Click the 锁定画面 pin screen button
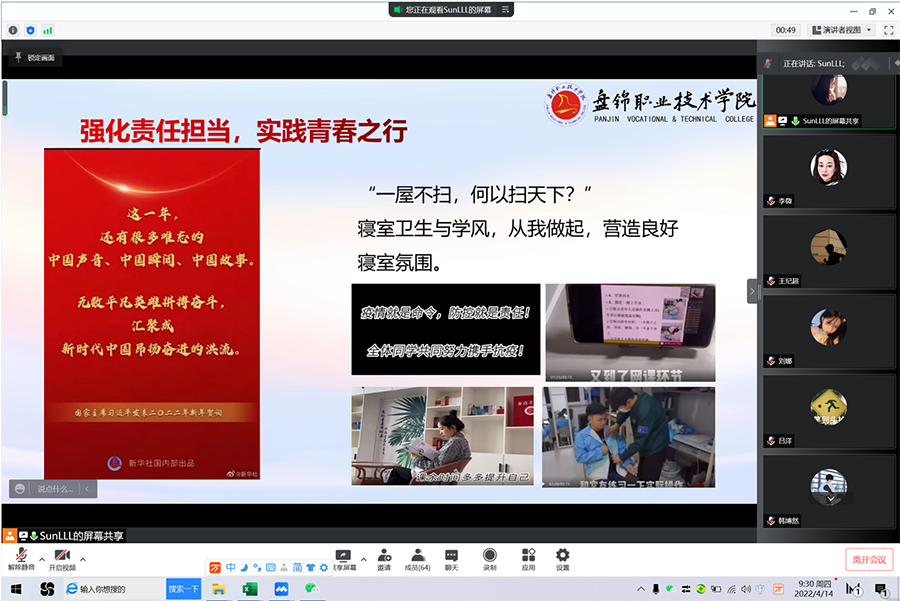Image resolution: width=900 pixels, height=601 pixels. pyautogui.click(x=36, y=58)
